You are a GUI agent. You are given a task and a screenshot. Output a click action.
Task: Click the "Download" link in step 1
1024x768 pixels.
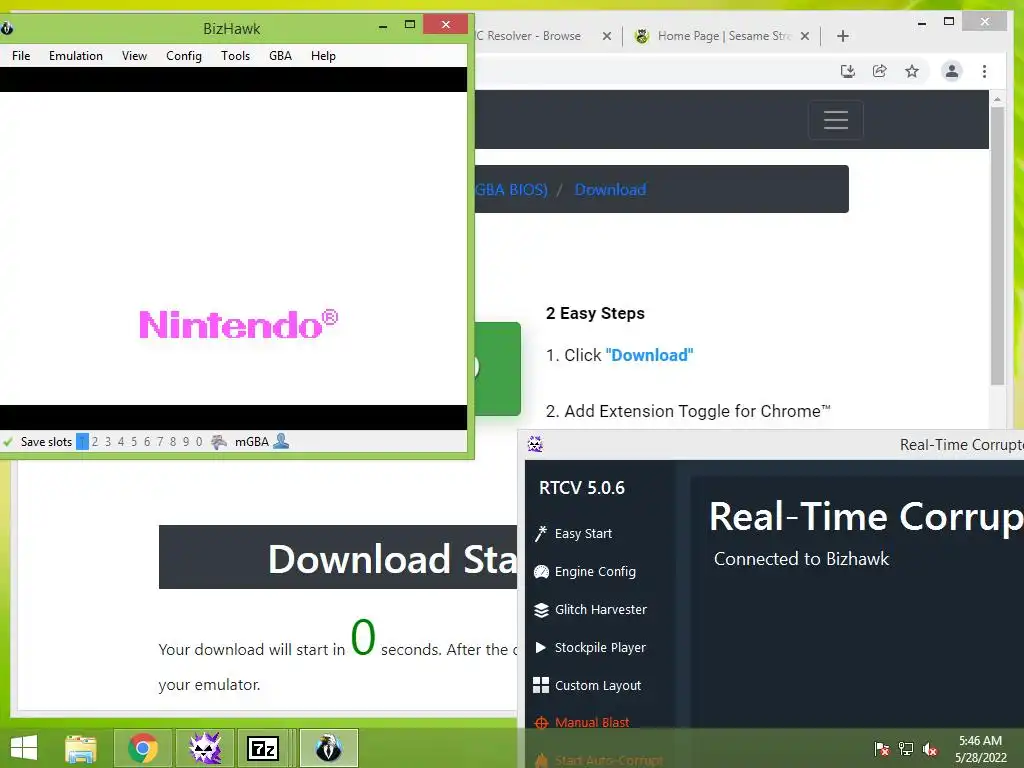(x=649, y=355)
